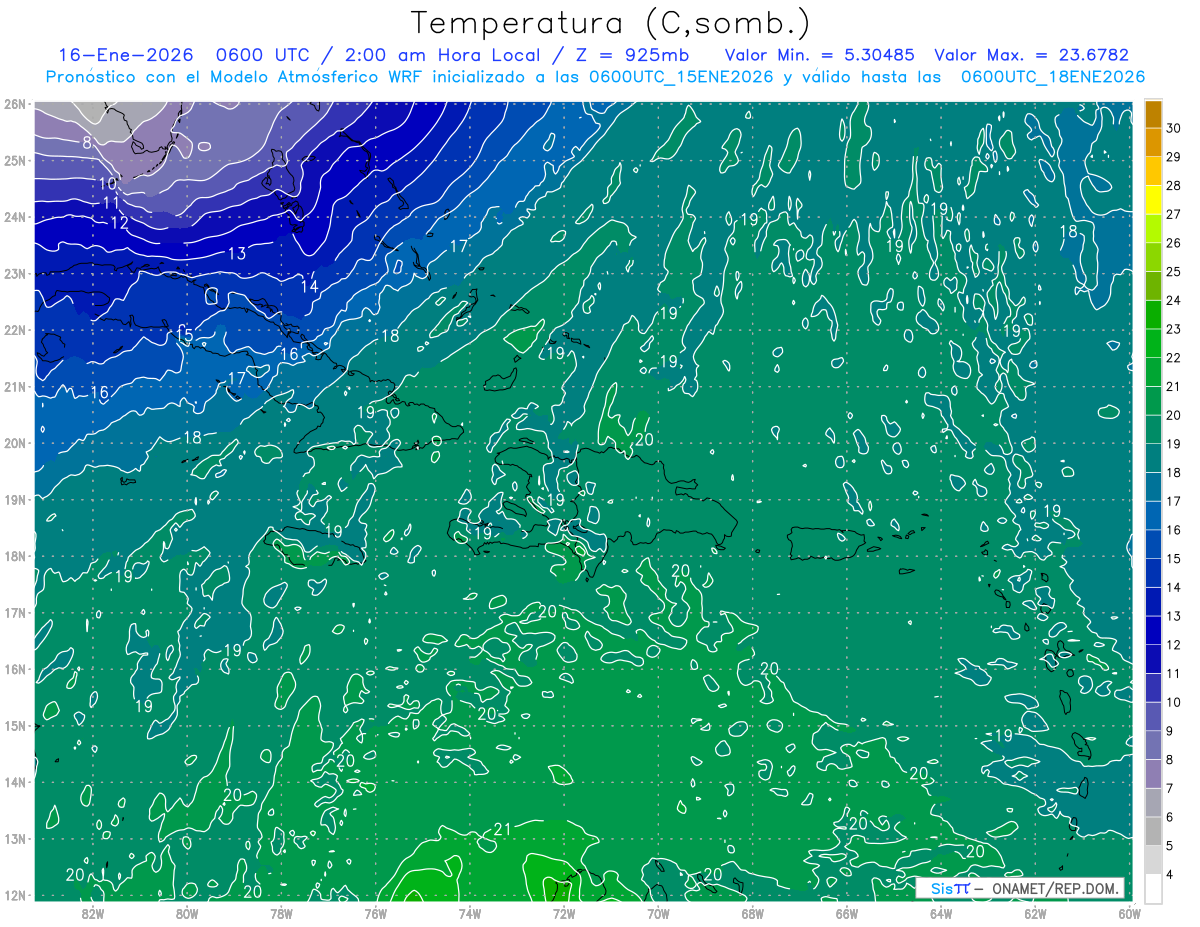The width and height of the screenshot is (1200, 927).
Task: Click the 13 contour label on the map
Action: tap(237, 254)
